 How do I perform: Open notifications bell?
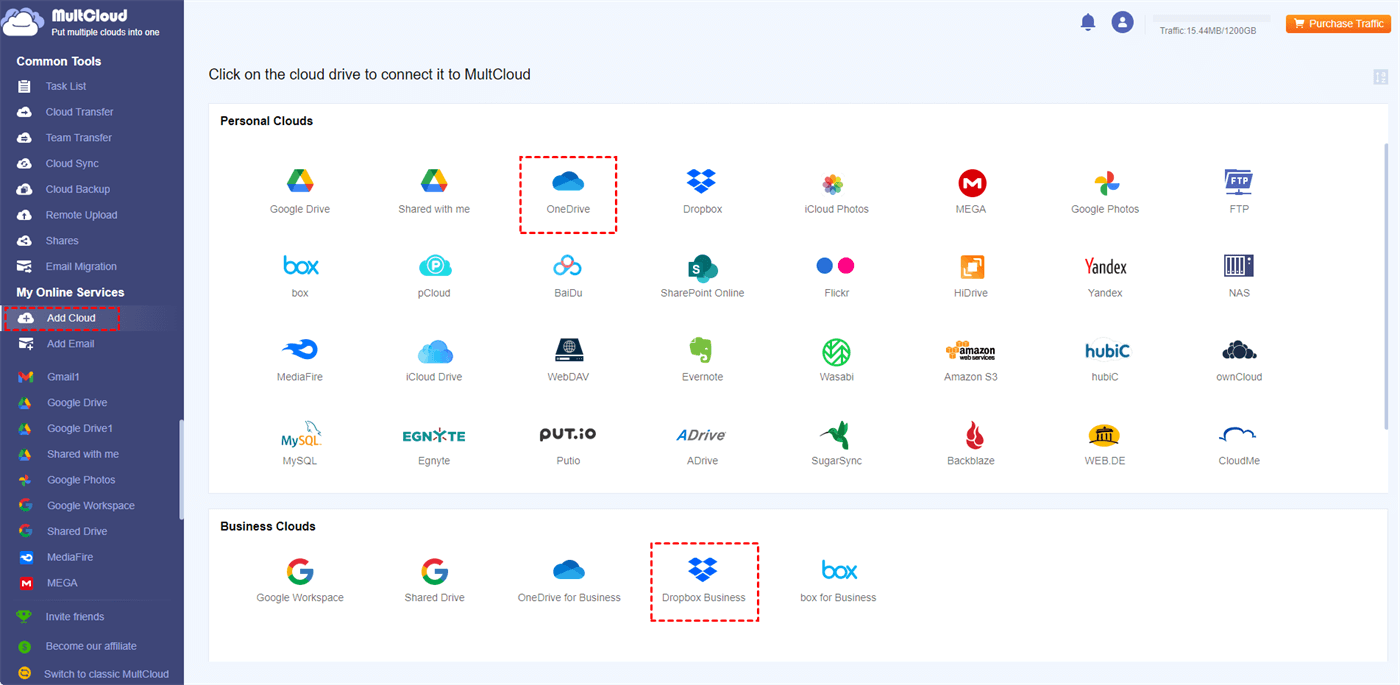pyautogui.click(x=1088, y=22)
